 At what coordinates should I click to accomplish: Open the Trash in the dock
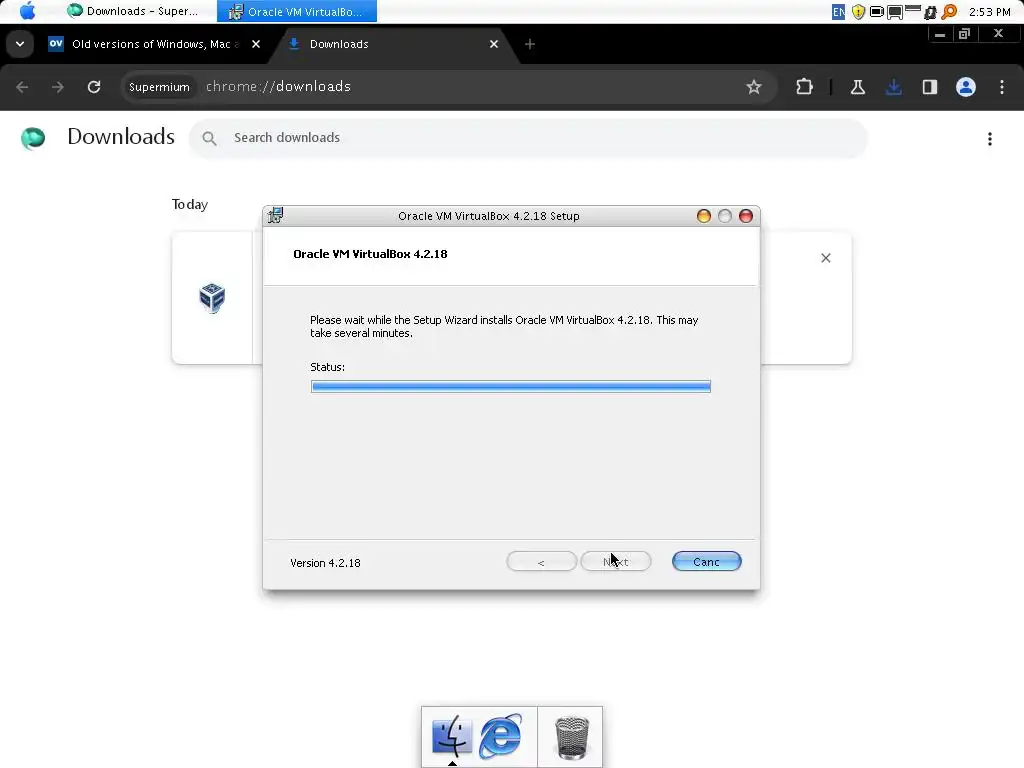pos(571,738)
